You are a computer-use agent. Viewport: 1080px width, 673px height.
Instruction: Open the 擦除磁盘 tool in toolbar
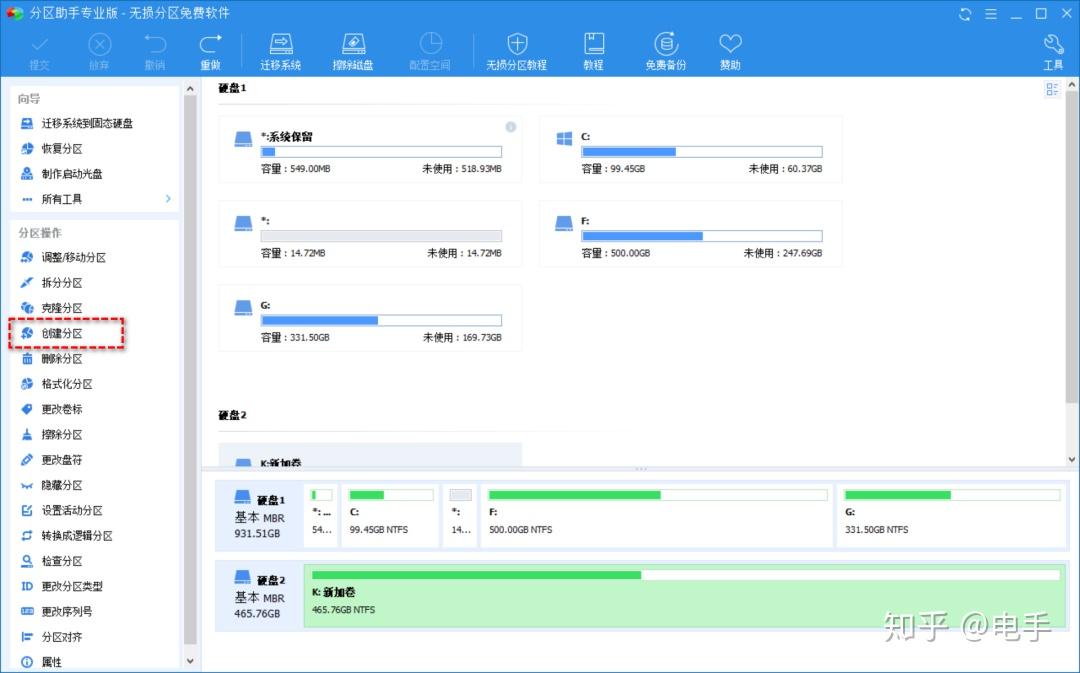point(353,51)
